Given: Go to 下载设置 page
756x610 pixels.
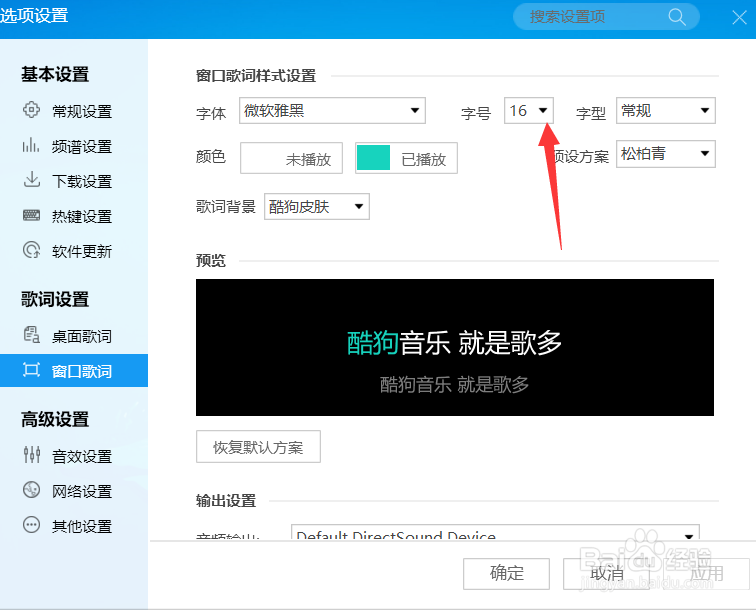Looking at the screenshot, I should [x=74, y=181].
